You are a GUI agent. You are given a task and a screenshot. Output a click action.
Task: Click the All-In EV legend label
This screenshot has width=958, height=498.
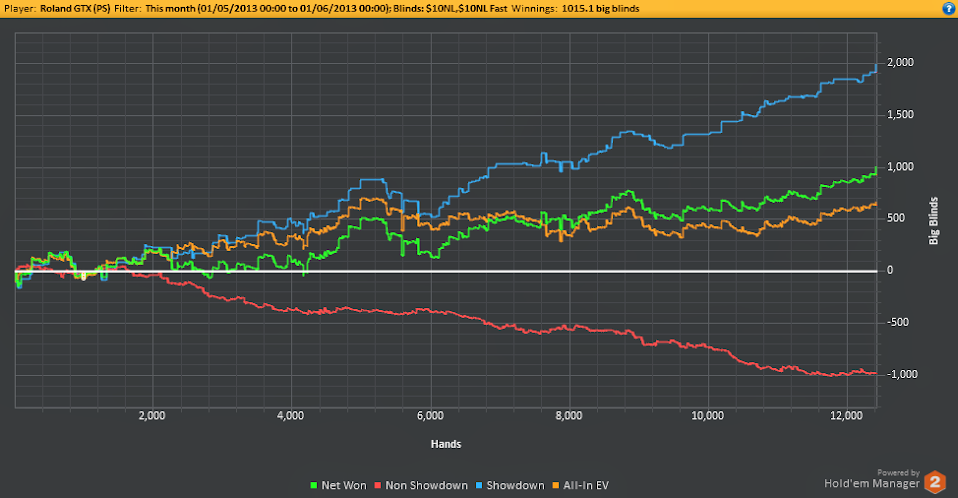coord(586,485)
